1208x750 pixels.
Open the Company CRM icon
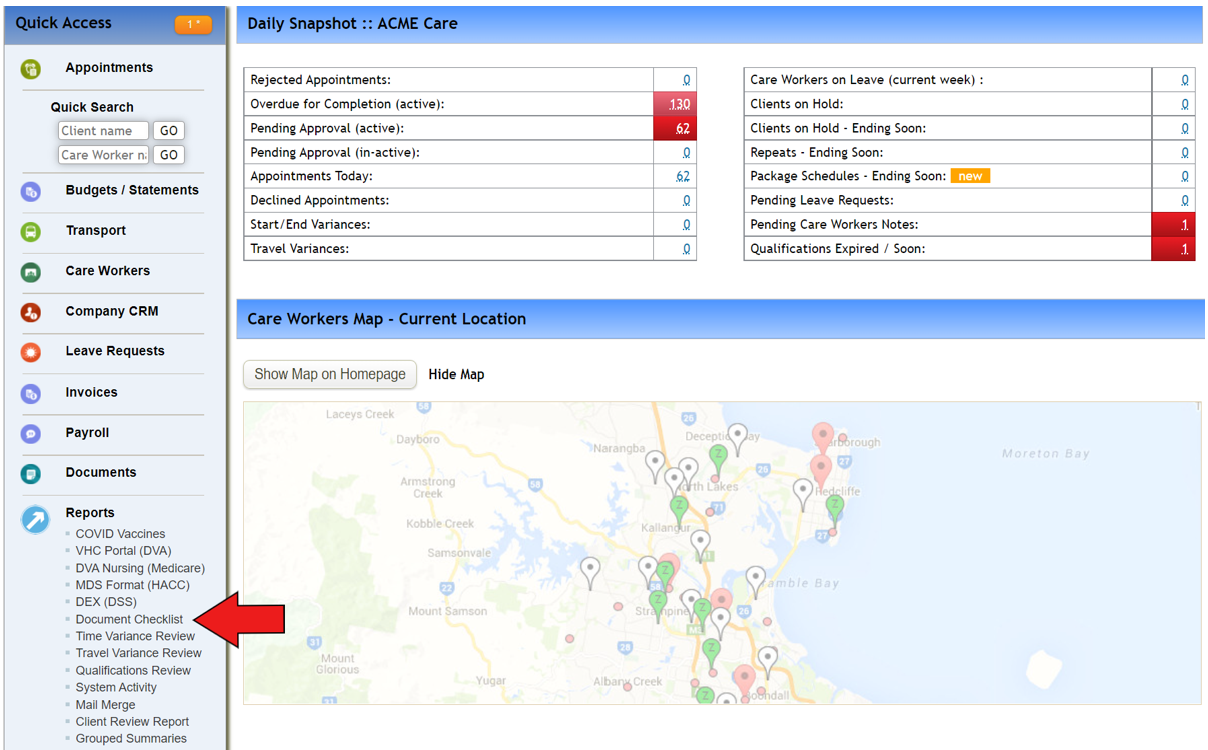coord(30,311)
